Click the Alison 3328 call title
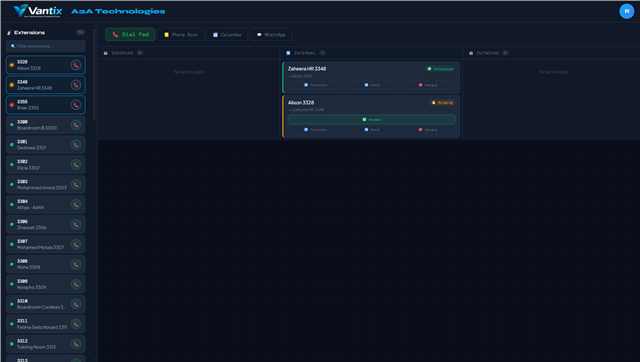The image size is (640, 362). (x=301, y=102)
